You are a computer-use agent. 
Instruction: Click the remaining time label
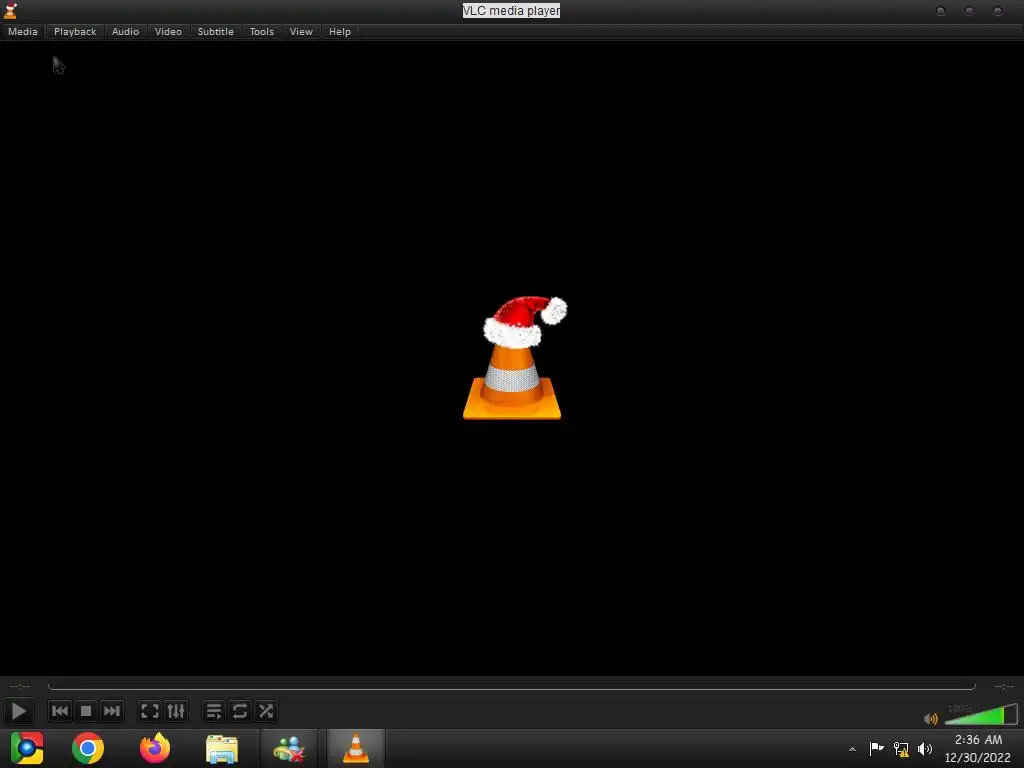[x=1003, y=686]
